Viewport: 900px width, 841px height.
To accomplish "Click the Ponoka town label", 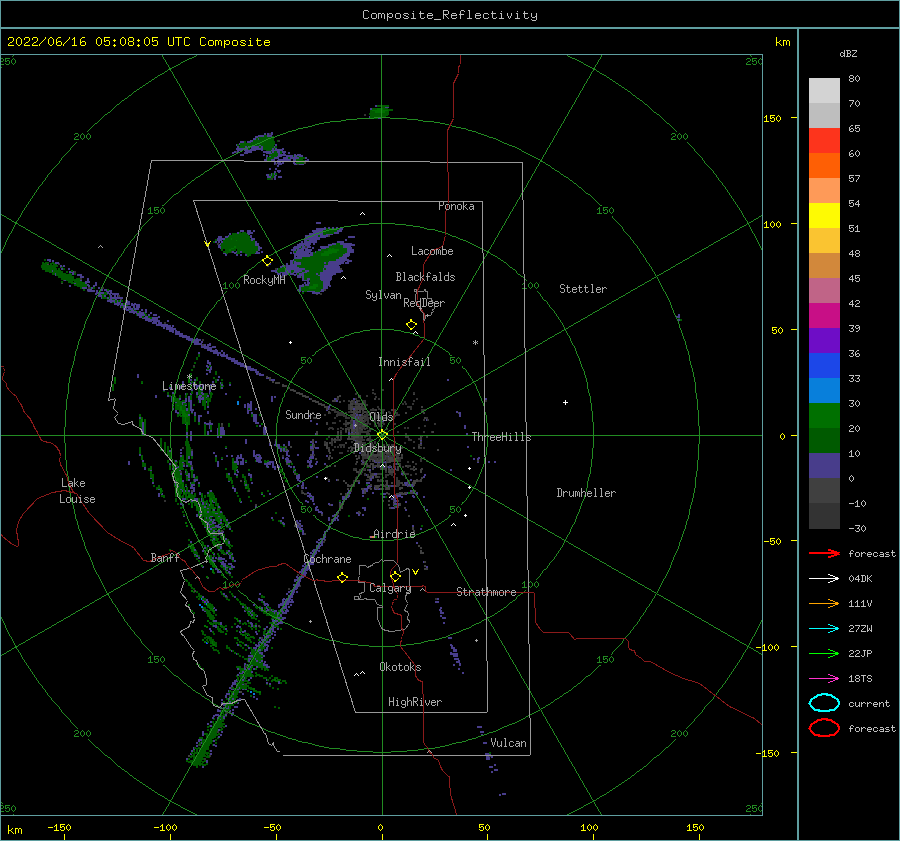I will [x=456, y=206].
